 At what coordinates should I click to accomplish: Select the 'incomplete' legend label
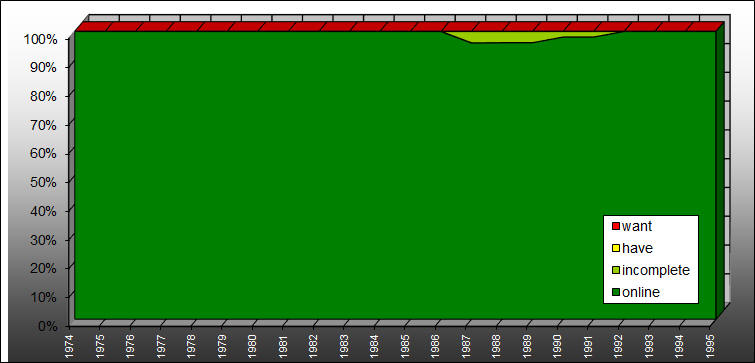[656, 271]
